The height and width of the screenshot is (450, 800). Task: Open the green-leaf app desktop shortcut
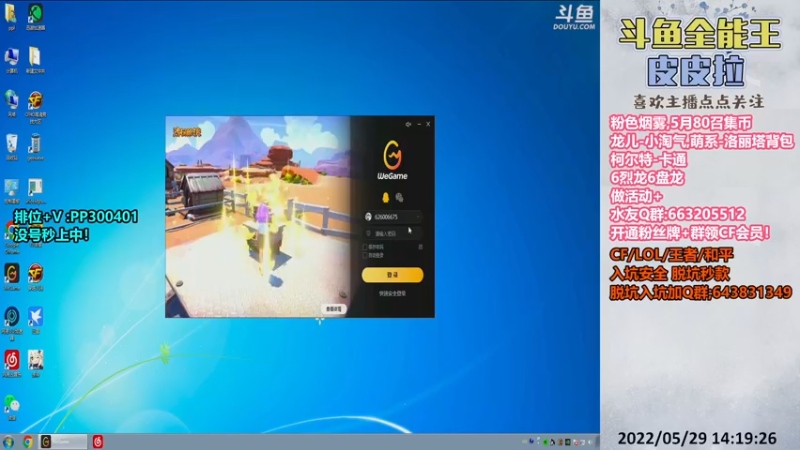(35, 17)
